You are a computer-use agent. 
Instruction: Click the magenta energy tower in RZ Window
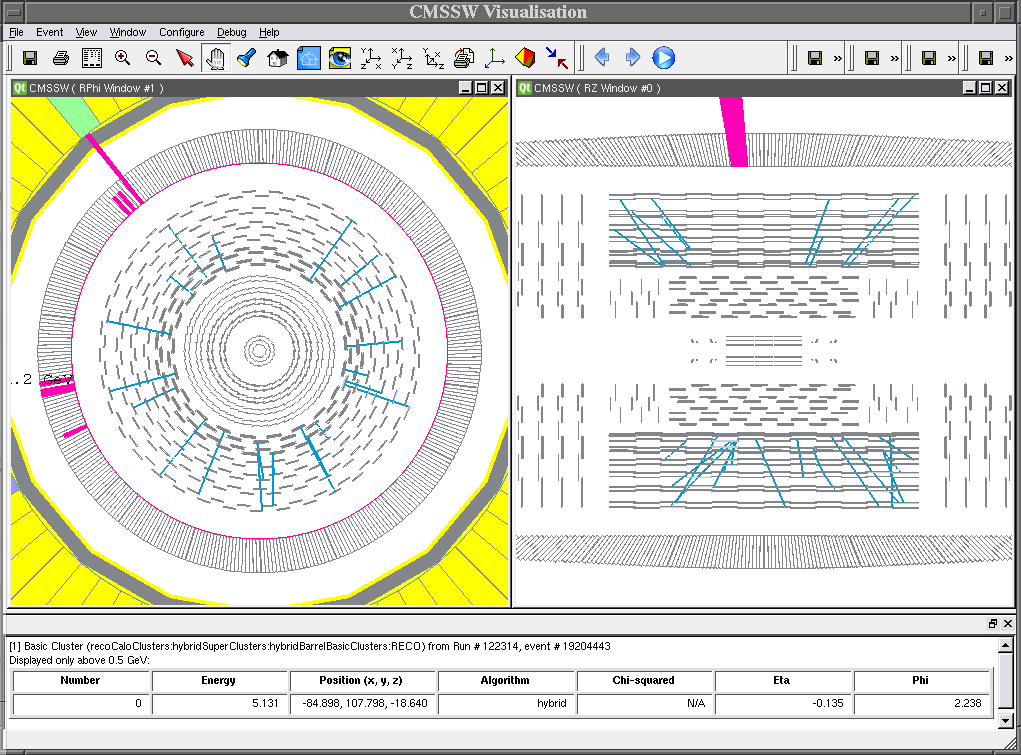[x=734, y=132]
